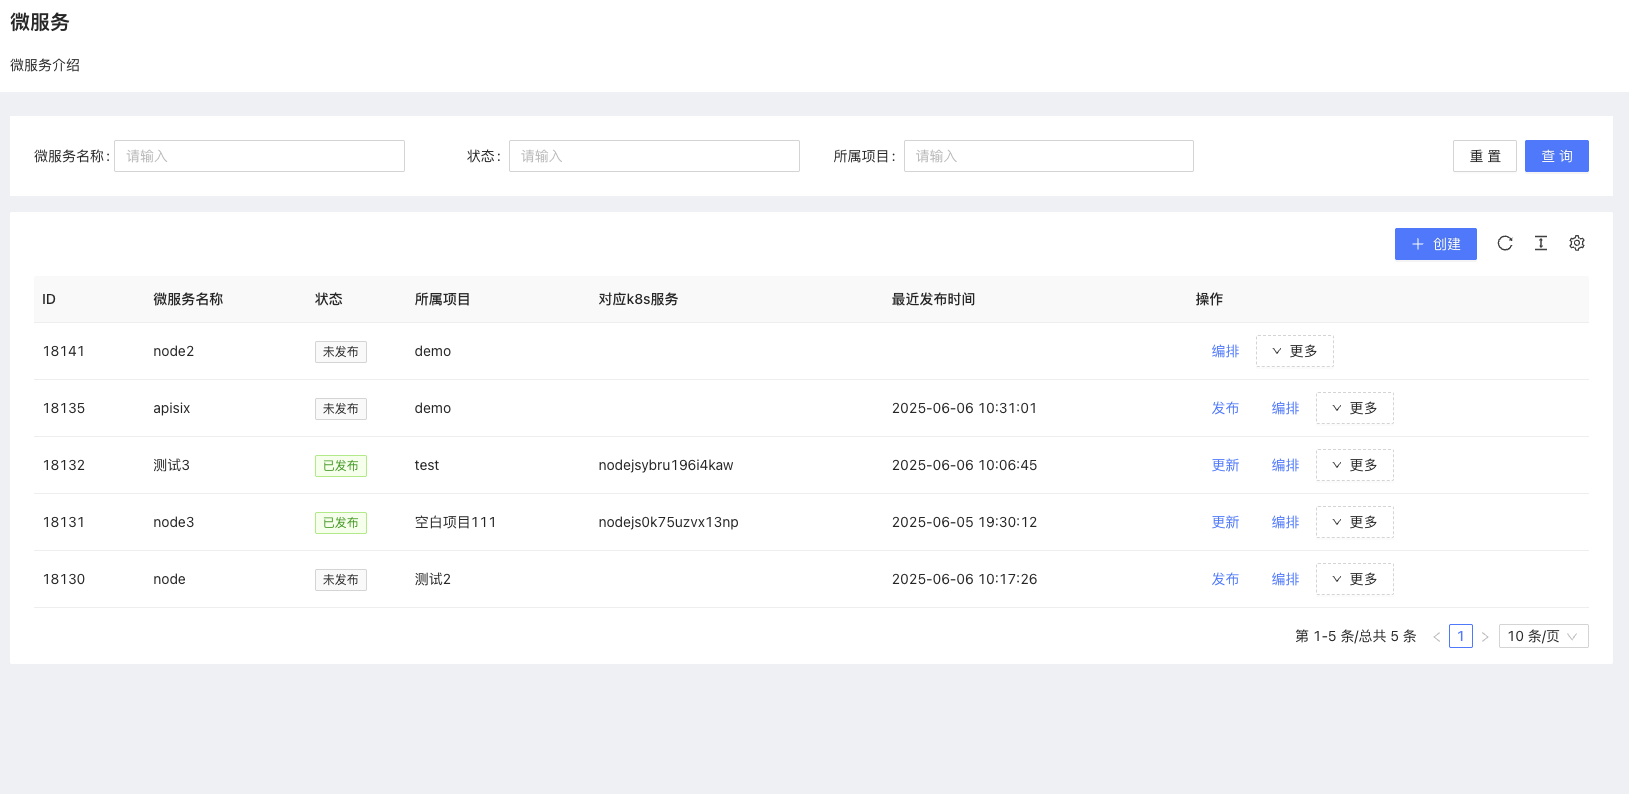Click publish time 2025-06-06 10:31:01
Image resolution: width=1629 pixels, height=794 pixels.
tap(964, 408)
